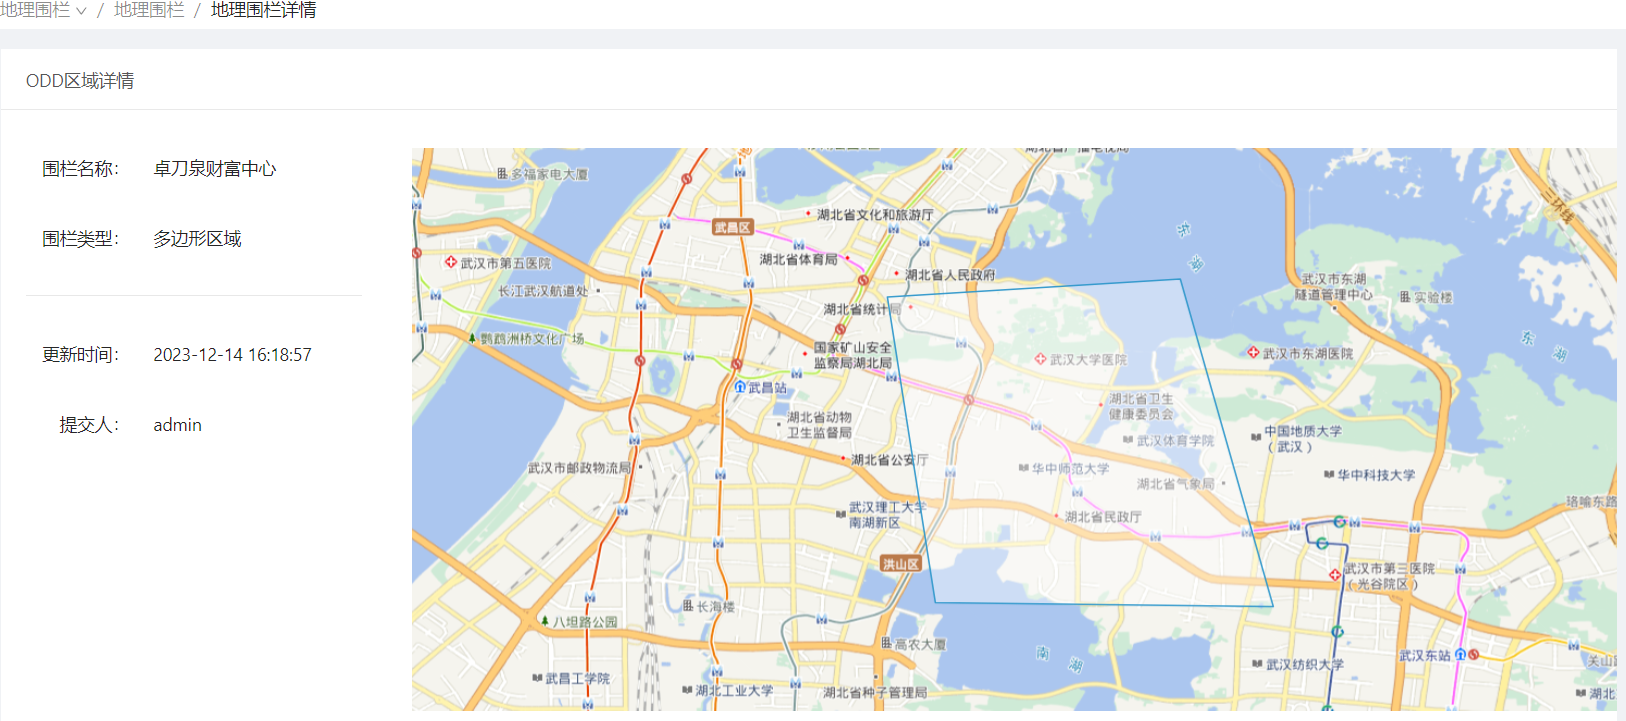Click the 国家矿山安全监察局湖北局 map label

(852, 355)
